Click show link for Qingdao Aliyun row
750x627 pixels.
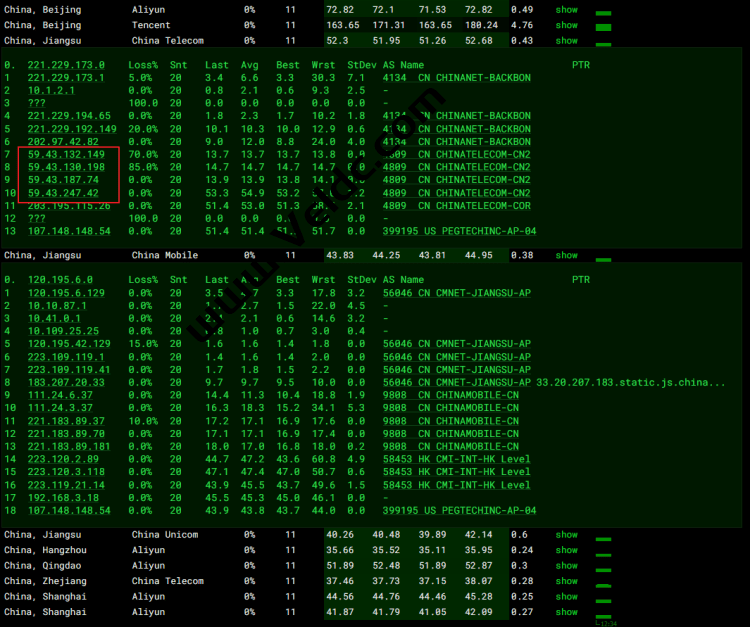(566, 565)
